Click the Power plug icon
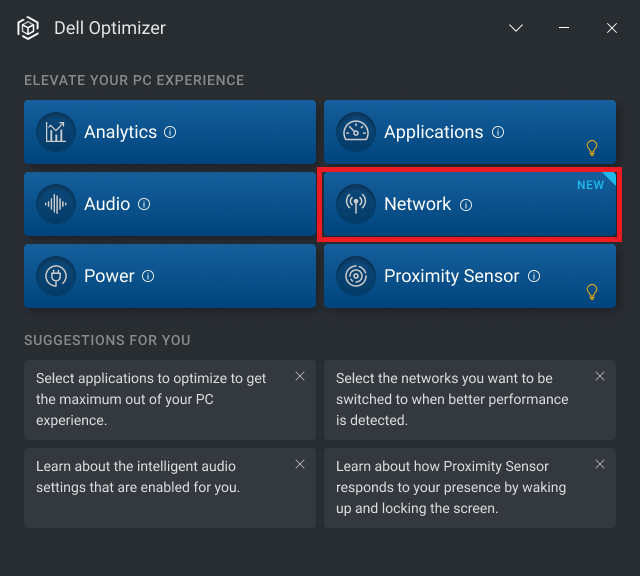 click(x=56, y=276)
